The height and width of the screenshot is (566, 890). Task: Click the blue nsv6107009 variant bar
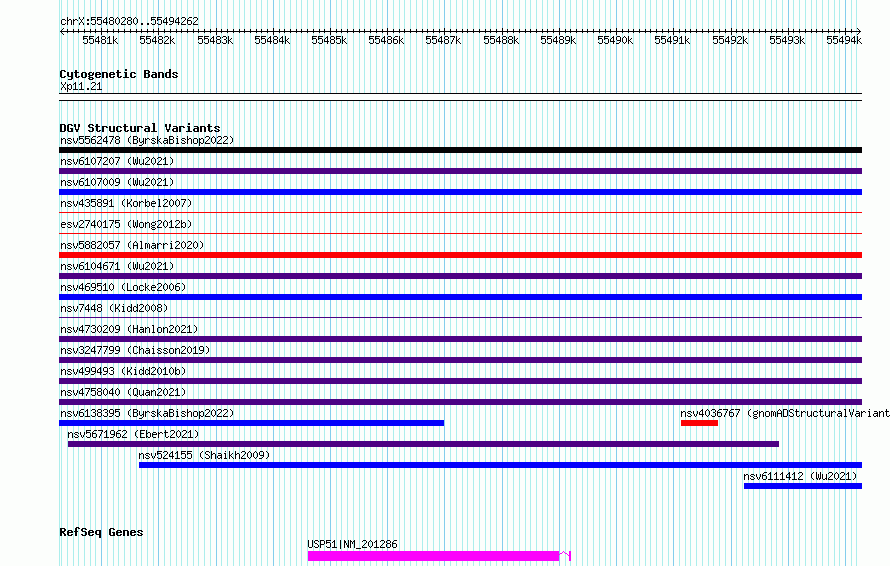(x=460, y=192)
